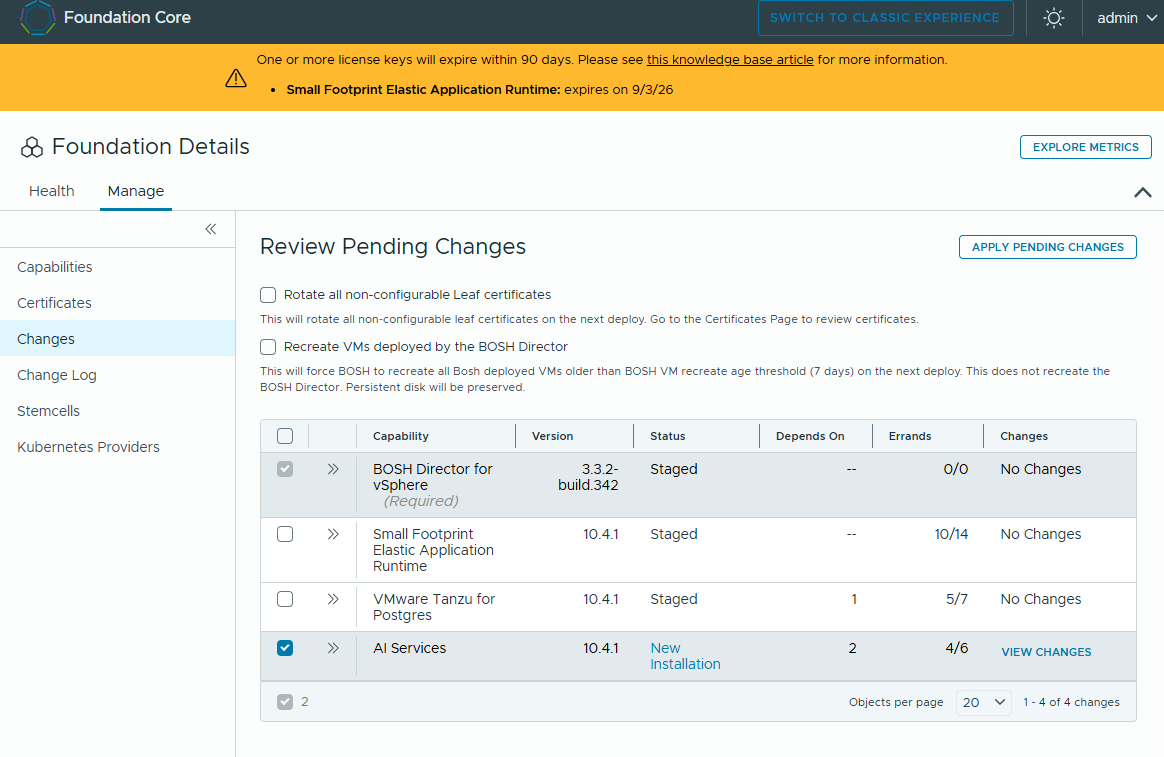The image size is (1164, 757).
Task: Open Capabilities in the sidebar
Action: 55,267
